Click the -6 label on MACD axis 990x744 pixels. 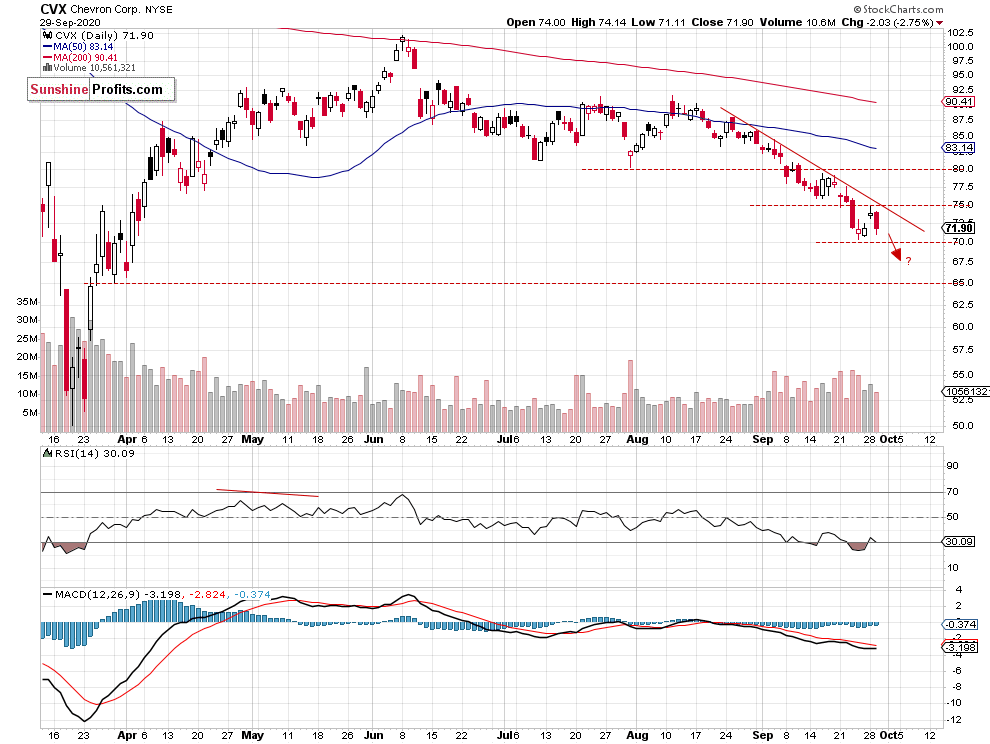957,671
